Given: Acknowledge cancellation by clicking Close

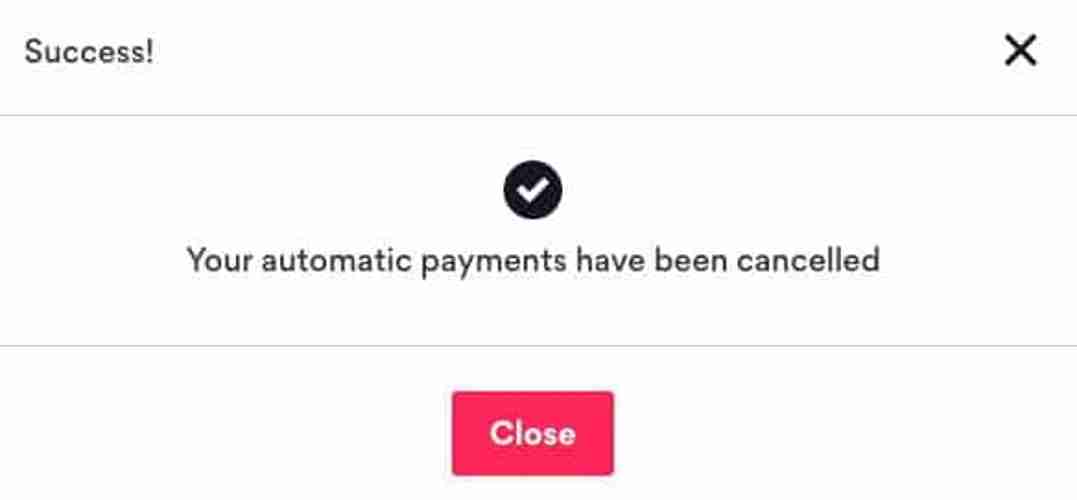Looking at the screenshot, I should (532, 433).
